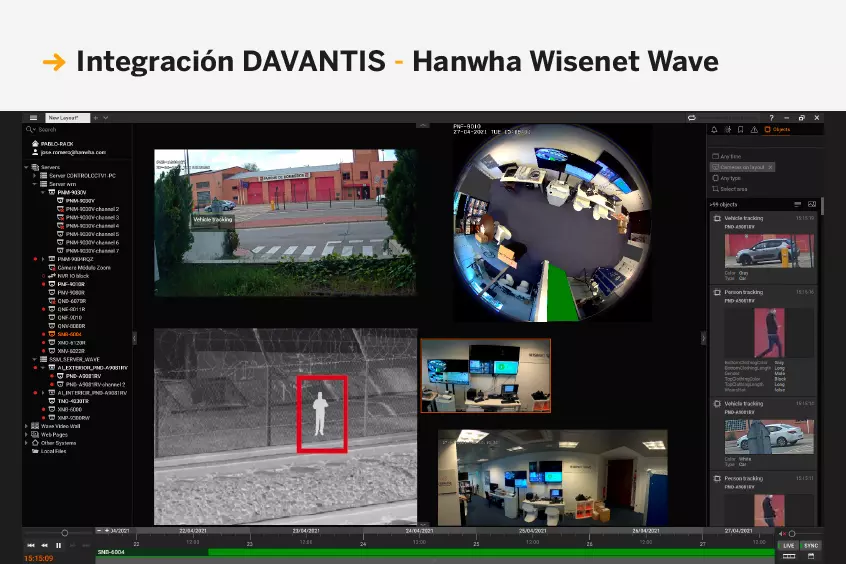This screenshot has height=564, width=846.
Task: Open the search filter magnifier dropdown
Action: 30,130
